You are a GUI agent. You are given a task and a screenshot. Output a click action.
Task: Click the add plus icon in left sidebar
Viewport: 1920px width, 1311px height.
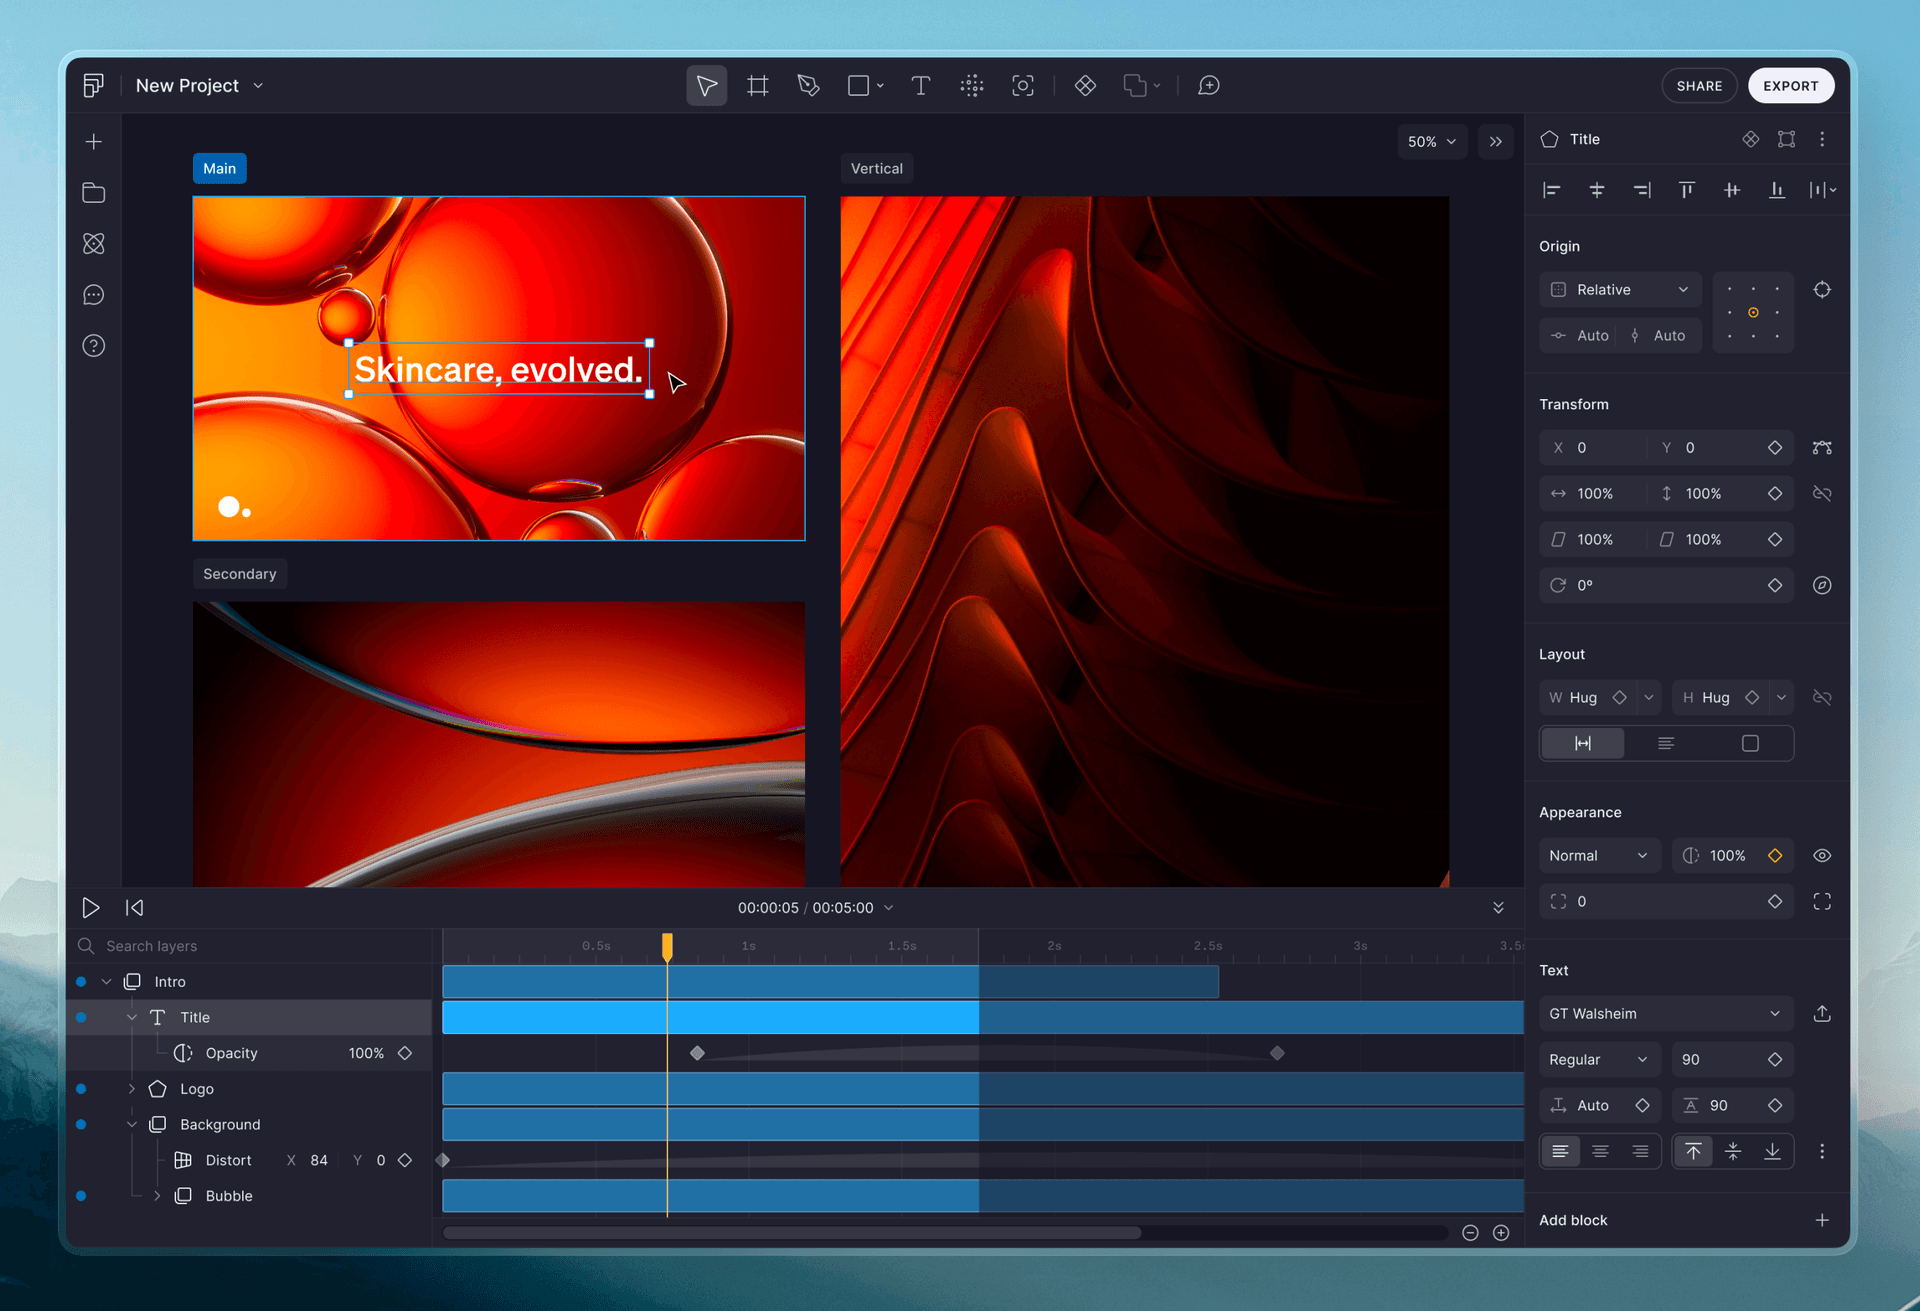[x=94, y=142]
